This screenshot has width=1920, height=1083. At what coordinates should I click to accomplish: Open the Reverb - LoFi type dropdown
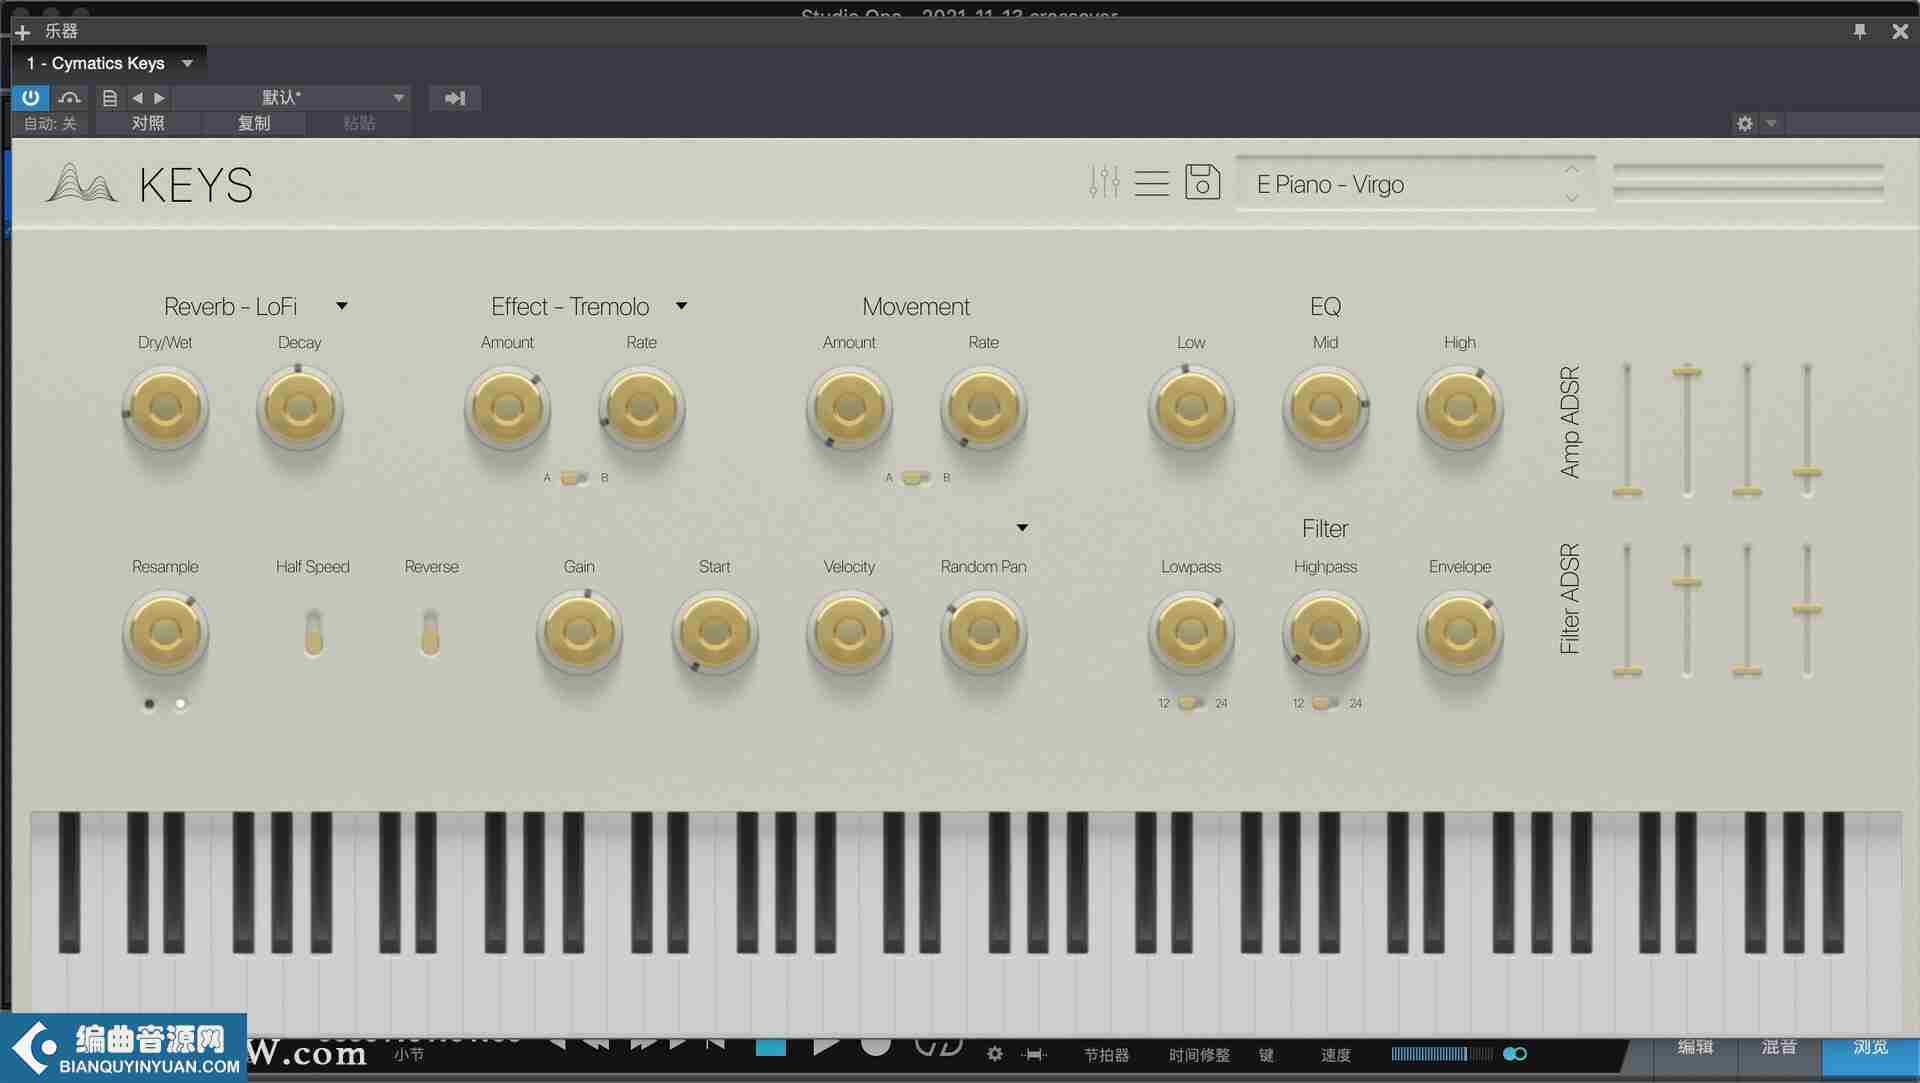tap(342, 306)
